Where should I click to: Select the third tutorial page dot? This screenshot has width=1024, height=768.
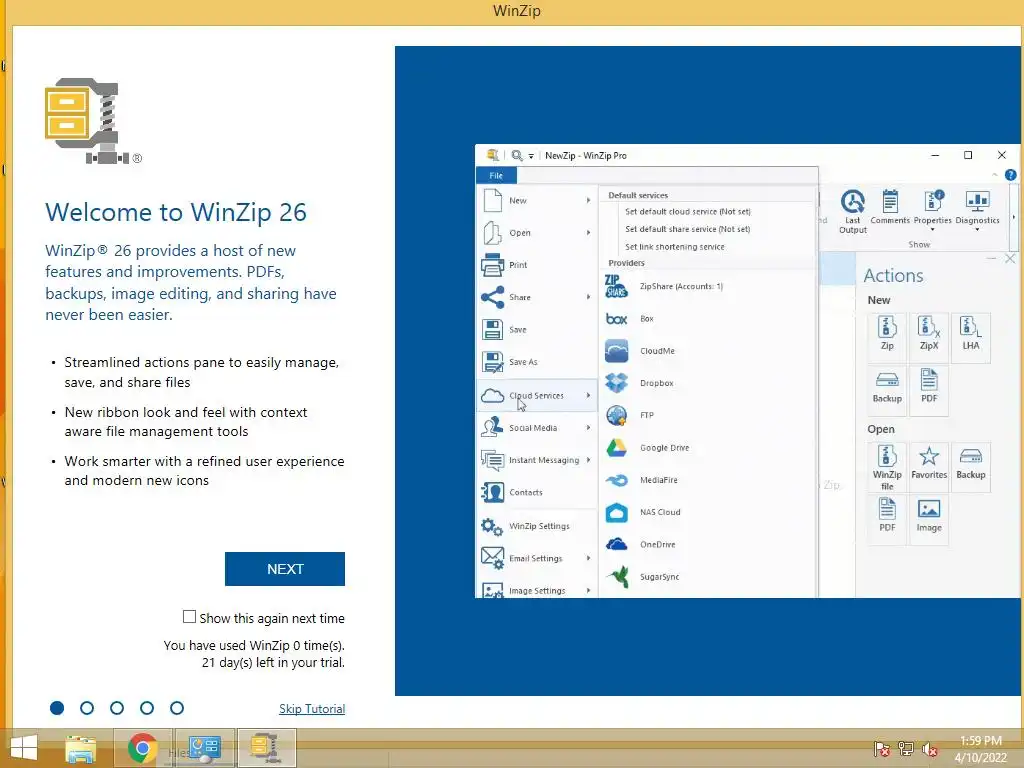[x=117, y=708]
